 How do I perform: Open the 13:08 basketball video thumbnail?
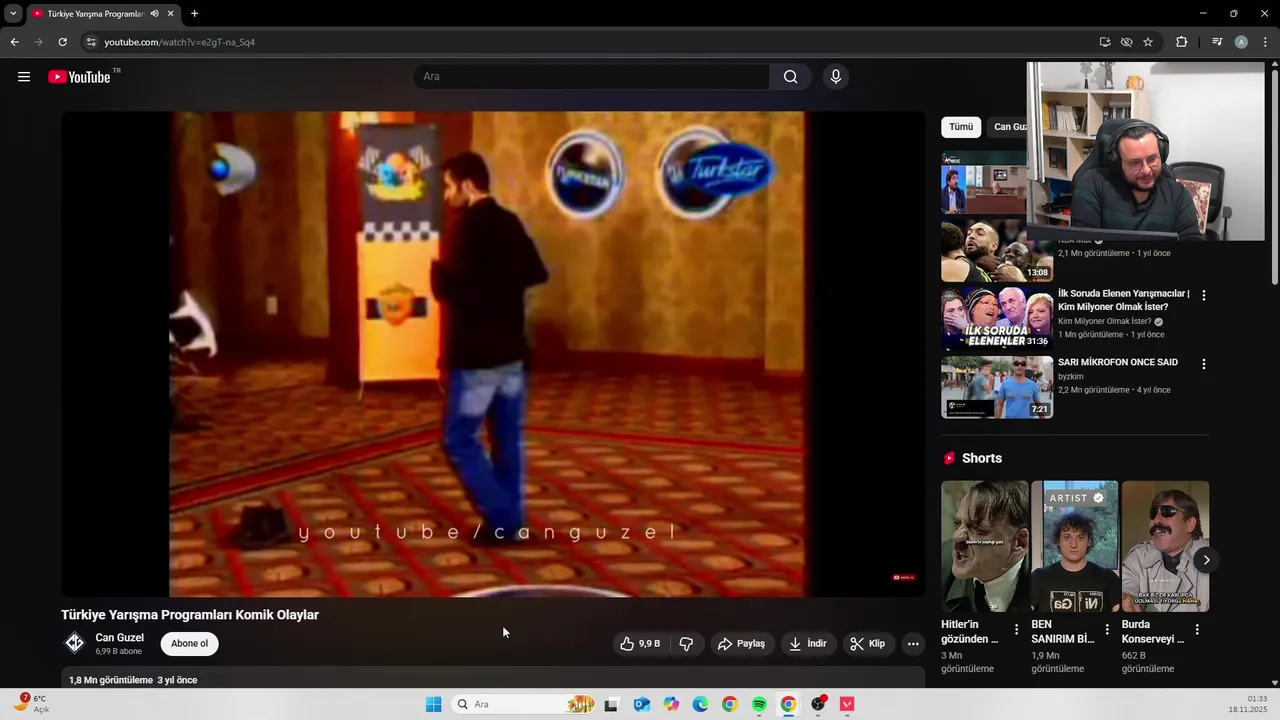click(x=997, y=251)
